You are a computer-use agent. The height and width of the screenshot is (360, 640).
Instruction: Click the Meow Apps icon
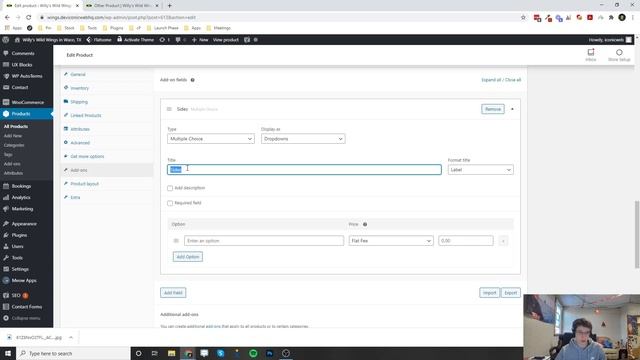(x=6, y=281)
